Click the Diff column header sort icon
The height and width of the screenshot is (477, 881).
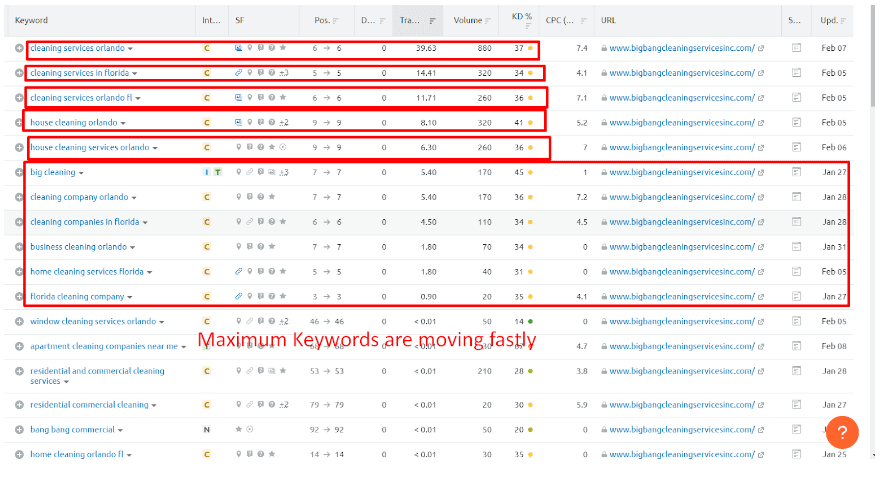[x=382, y=21]
